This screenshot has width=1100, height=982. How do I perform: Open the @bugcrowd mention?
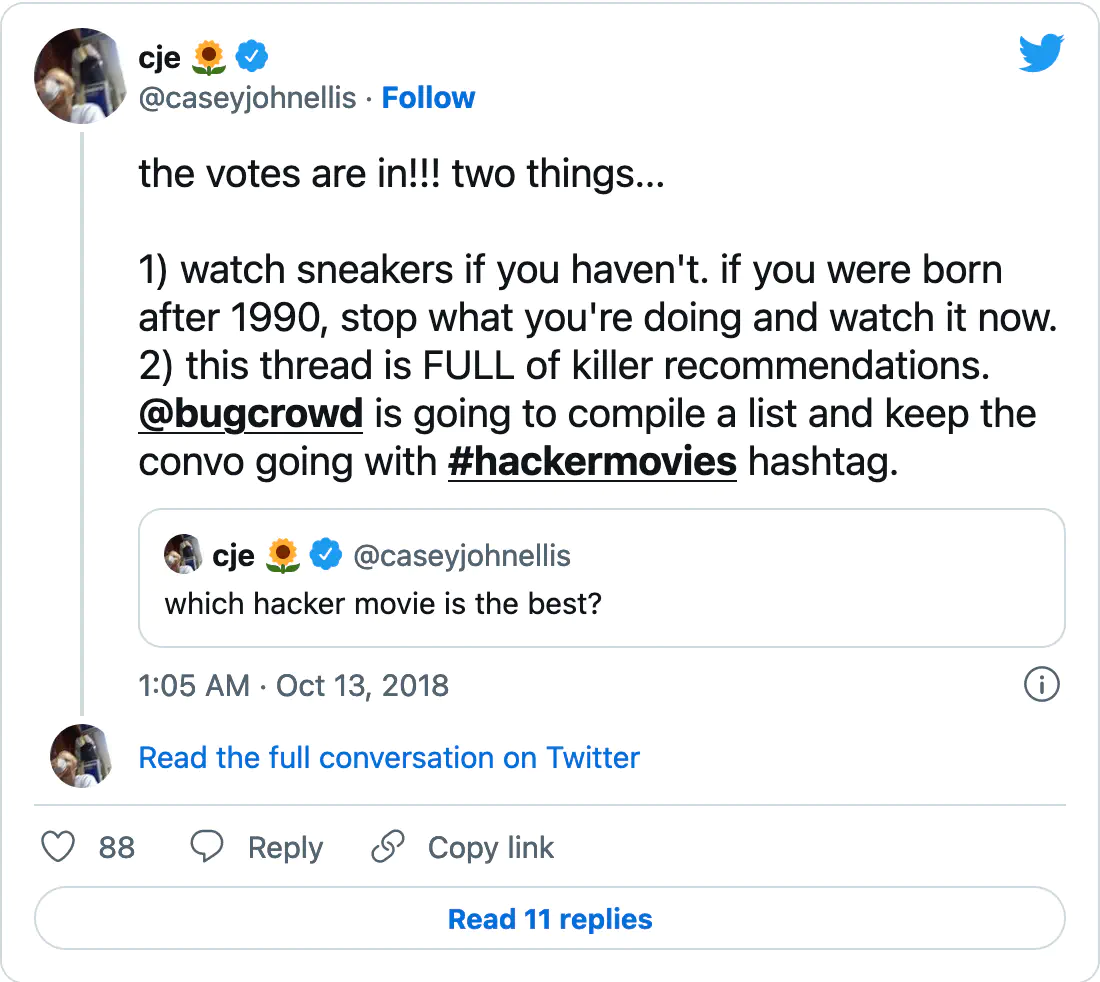point(250,413)
